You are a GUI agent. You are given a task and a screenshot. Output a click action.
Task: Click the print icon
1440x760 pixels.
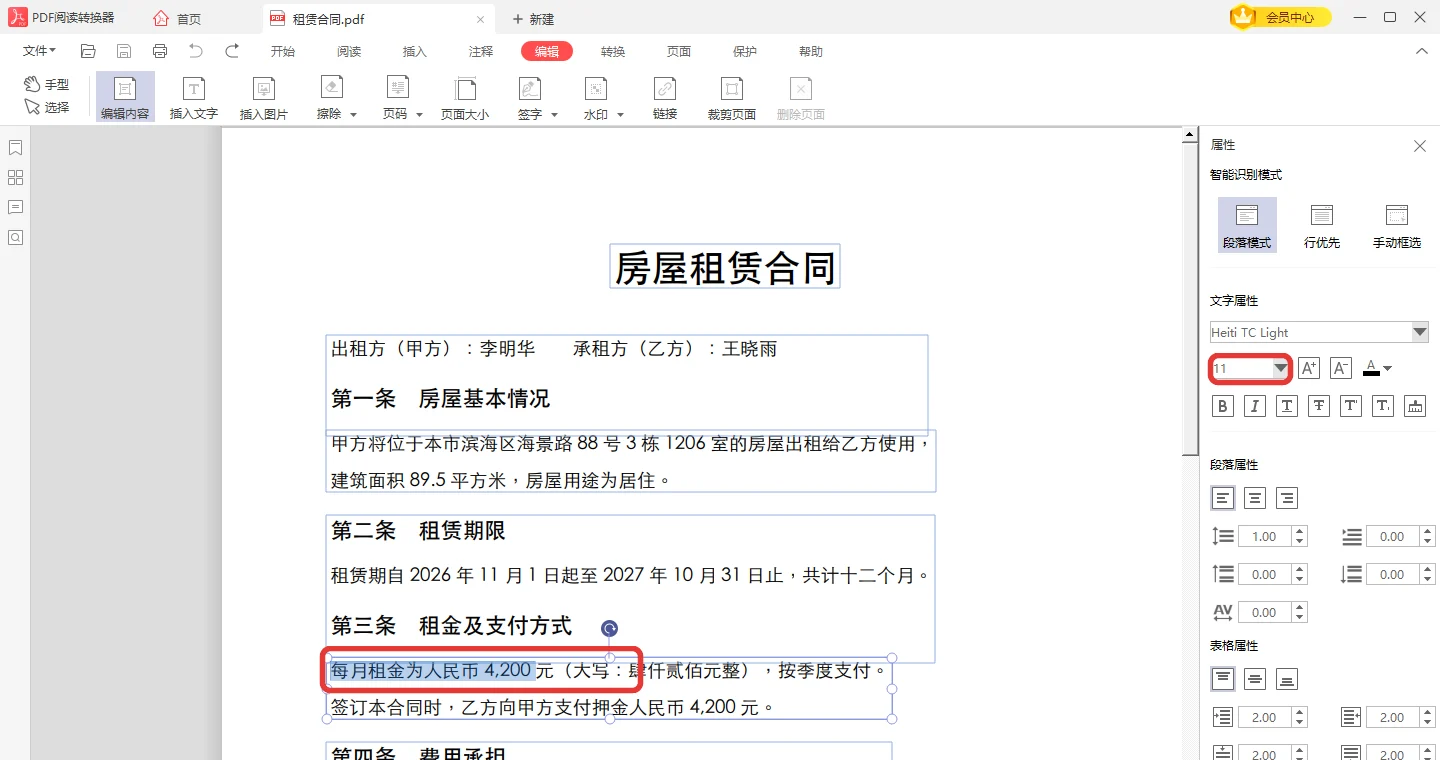tap(160, 51)
